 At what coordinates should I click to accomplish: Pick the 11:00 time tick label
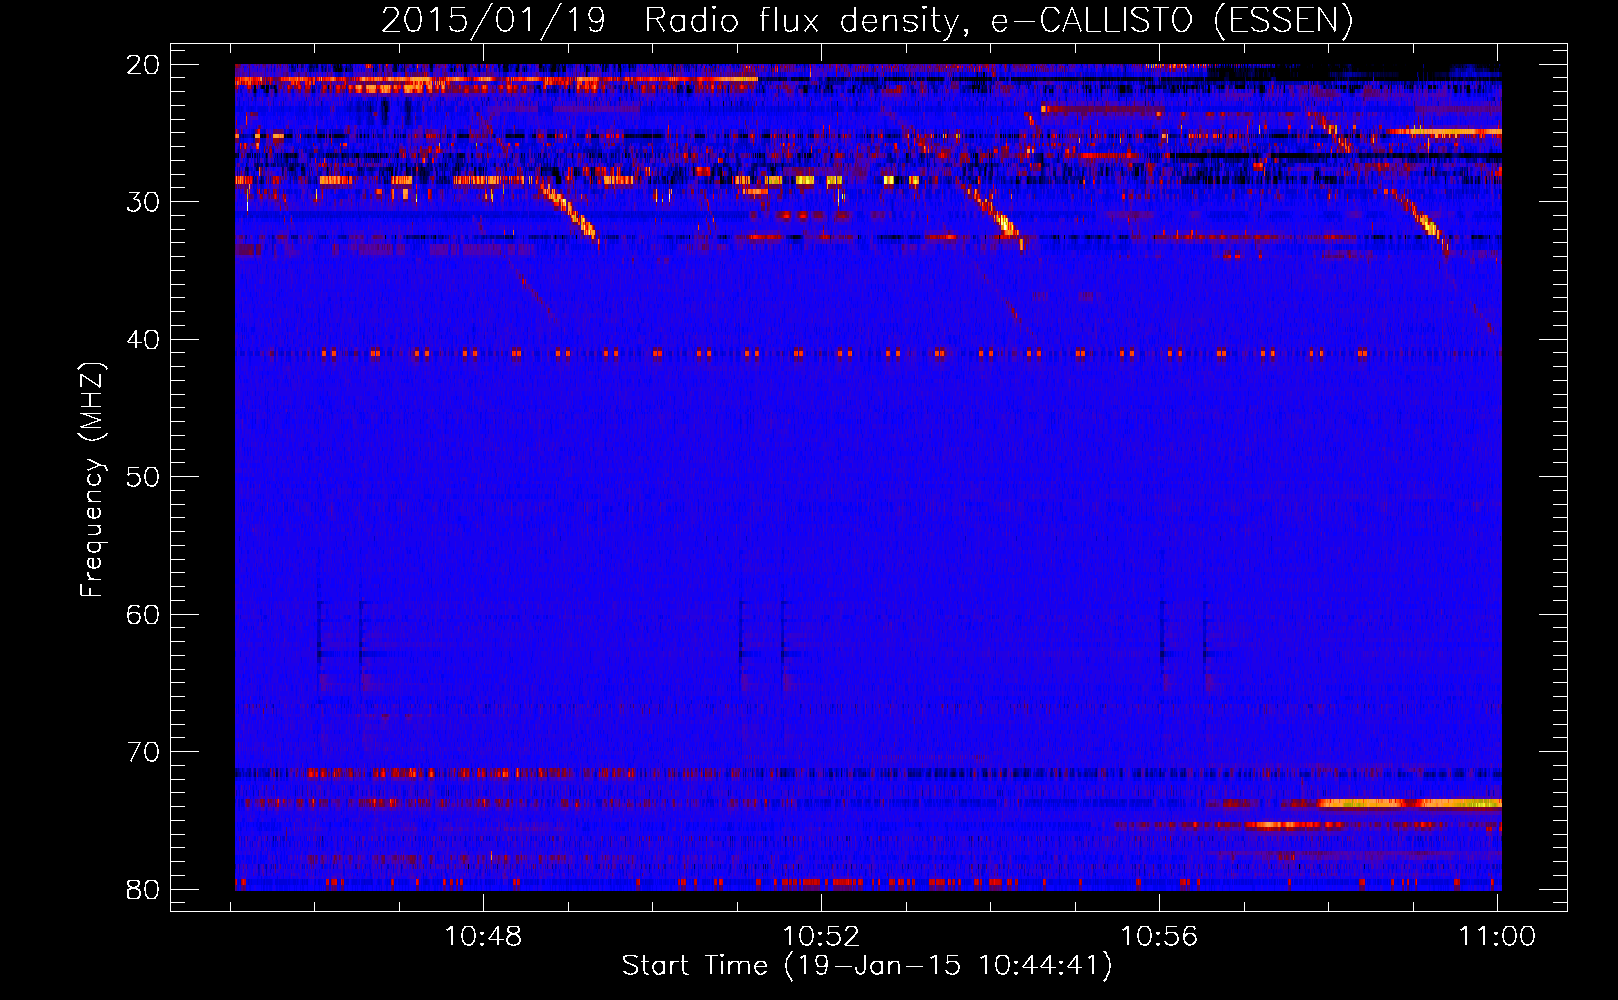(1497, 937)
